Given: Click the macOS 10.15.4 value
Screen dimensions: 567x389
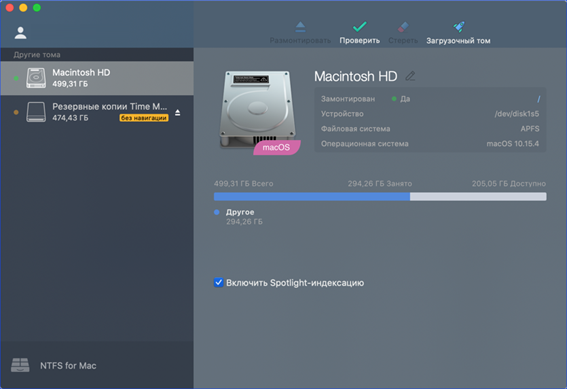Looking at the screenshot, I should [512, 144].
